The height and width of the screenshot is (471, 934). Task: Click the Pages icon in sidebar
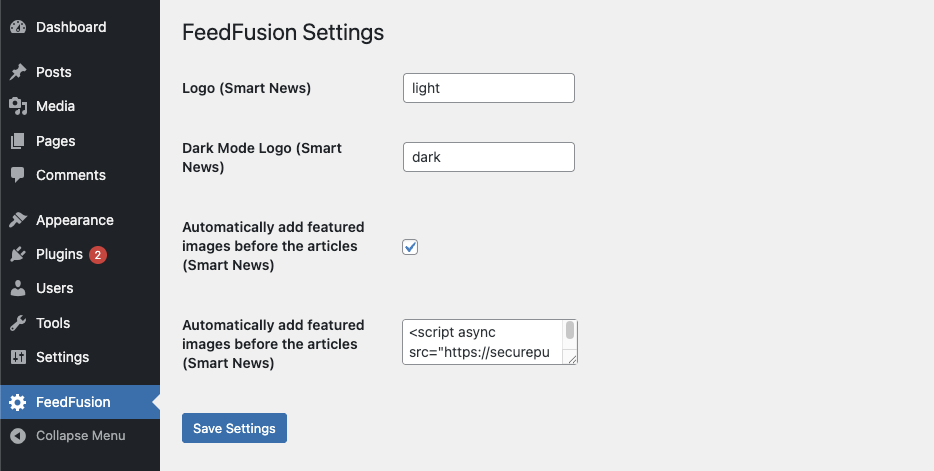[18, 141]
